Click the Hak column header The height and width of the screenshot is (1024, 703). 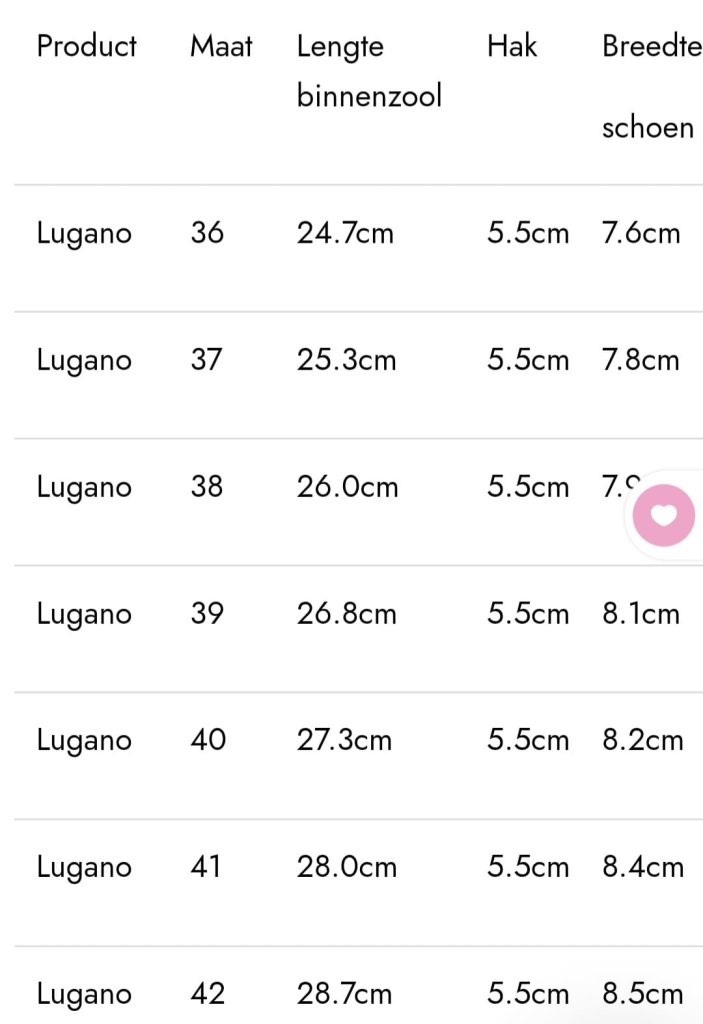(x=512, y=46)
